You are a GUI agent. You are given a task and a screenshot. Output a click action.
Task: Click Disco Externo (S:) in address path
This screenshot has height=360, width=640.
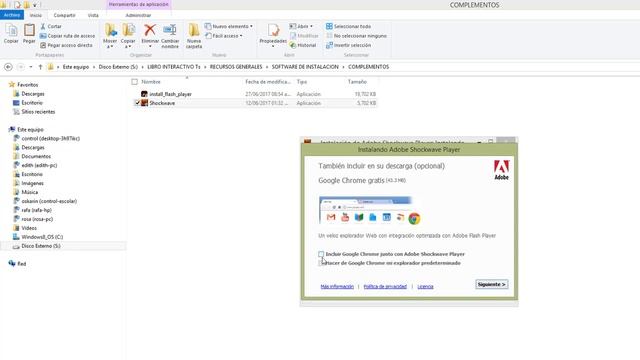pyautogui.click(x=118, y=67)
